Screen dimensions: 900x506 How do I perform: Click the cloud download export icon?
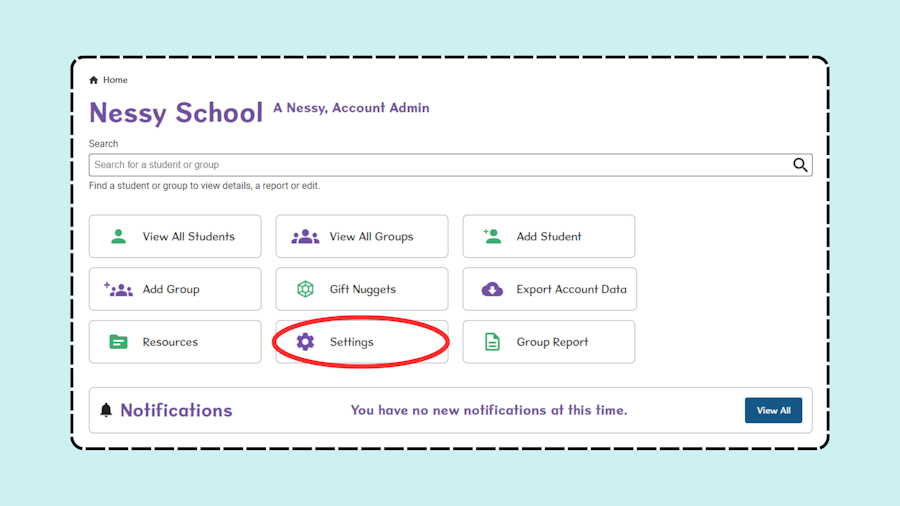click(x=492, y=289)
